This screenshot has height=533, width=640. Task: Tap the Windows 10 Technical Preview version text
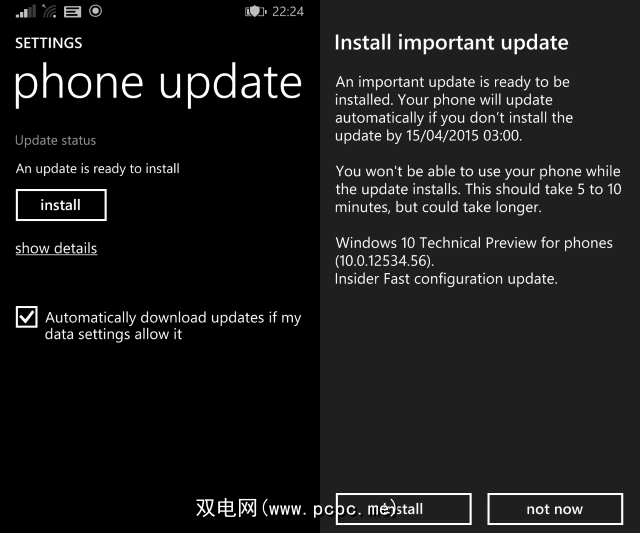(474, 252)
